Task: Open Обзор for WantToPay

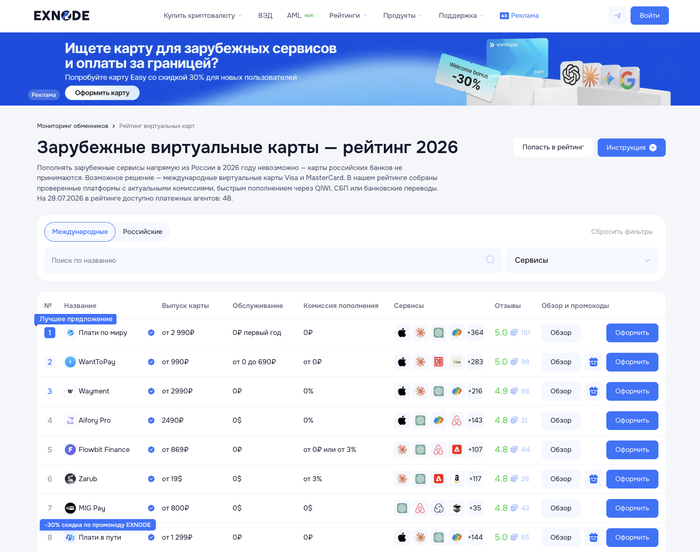Action: [561, 362]
